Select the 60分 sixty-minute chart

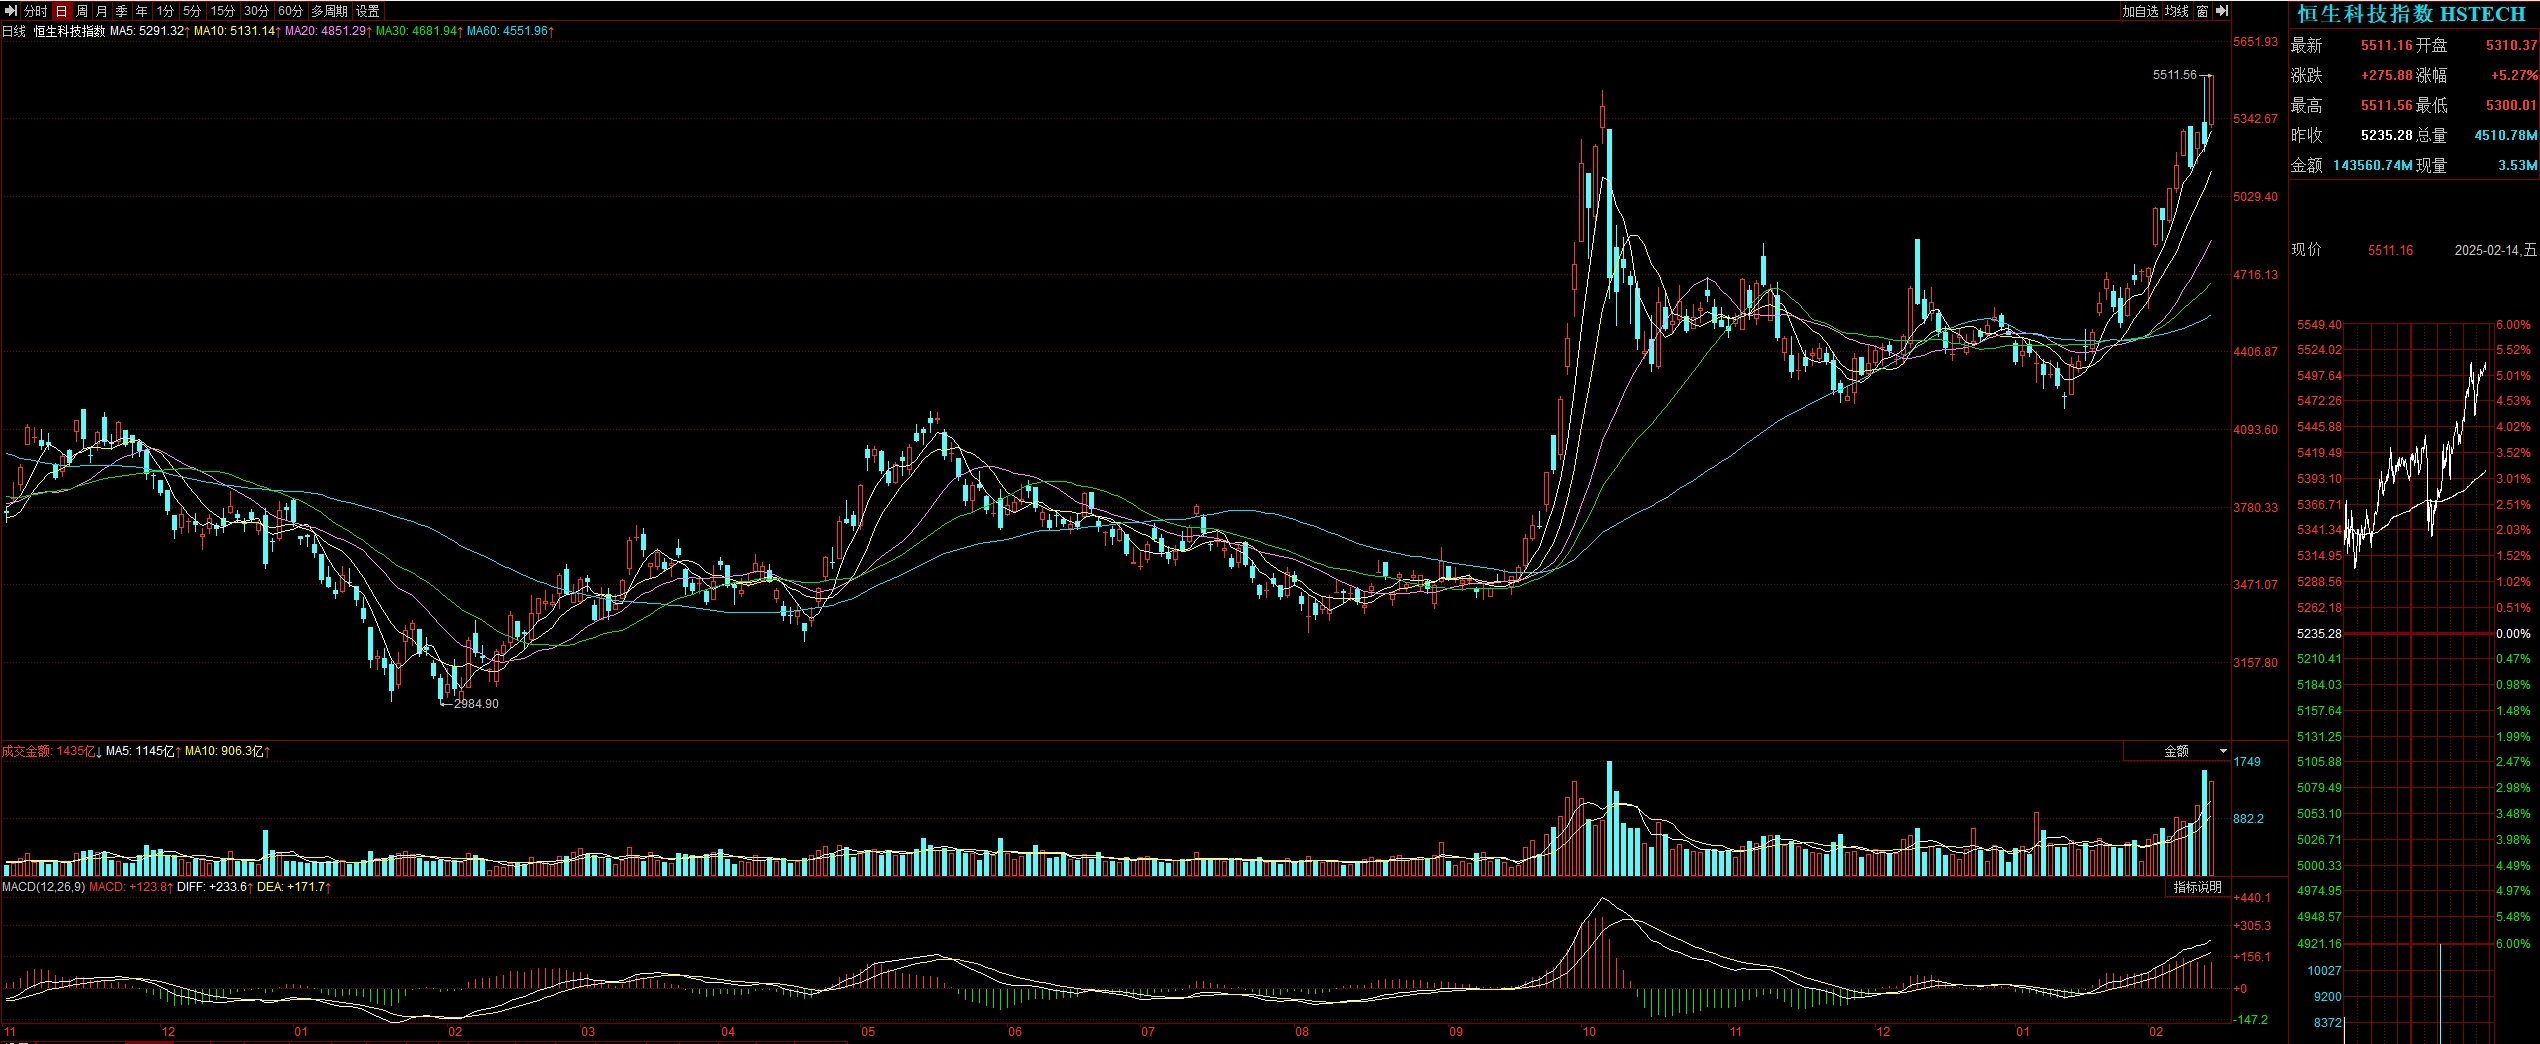(x=290, y=11)
